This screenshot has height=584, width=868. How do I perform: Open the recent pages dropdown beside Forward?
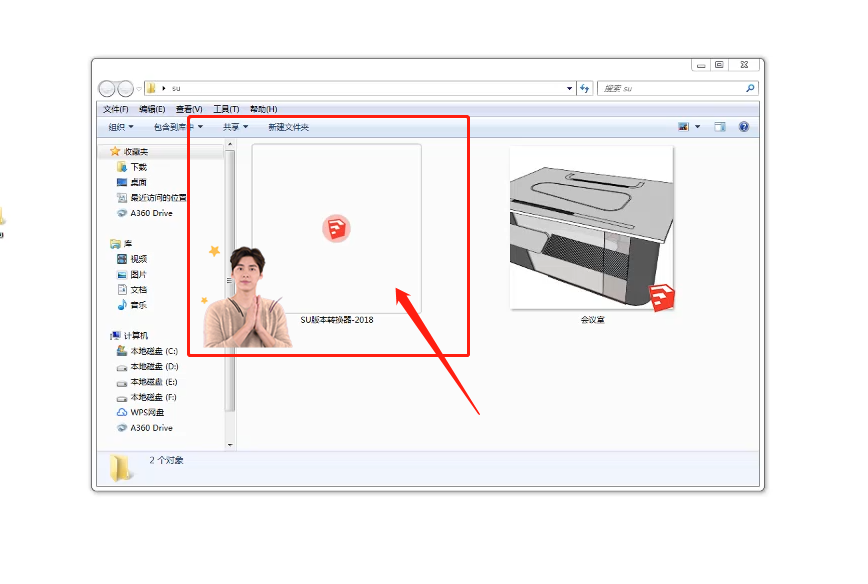(x=139, y=89)
